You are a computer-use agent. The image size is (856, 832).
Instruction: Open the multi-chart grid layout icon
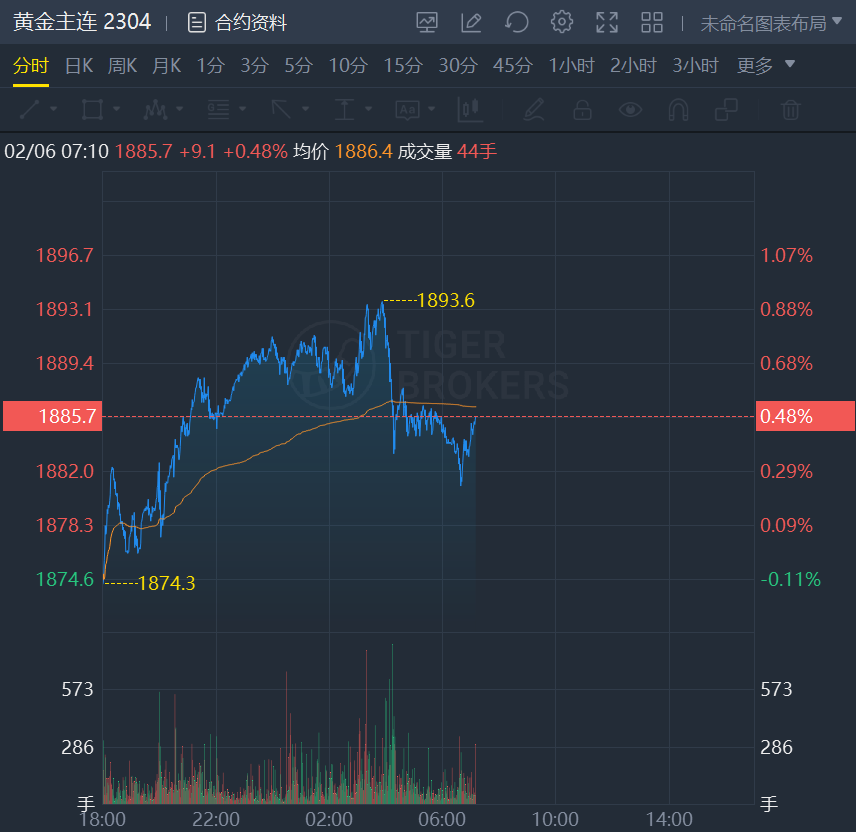point(652,22)
